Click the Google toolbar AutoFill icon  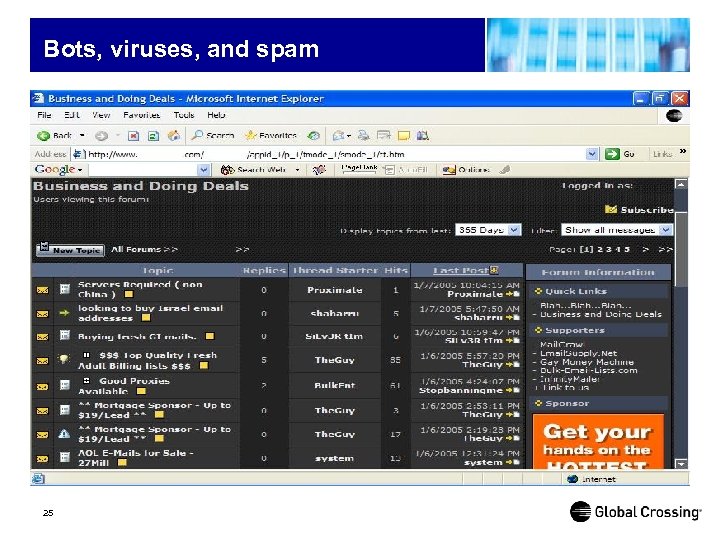389,170
